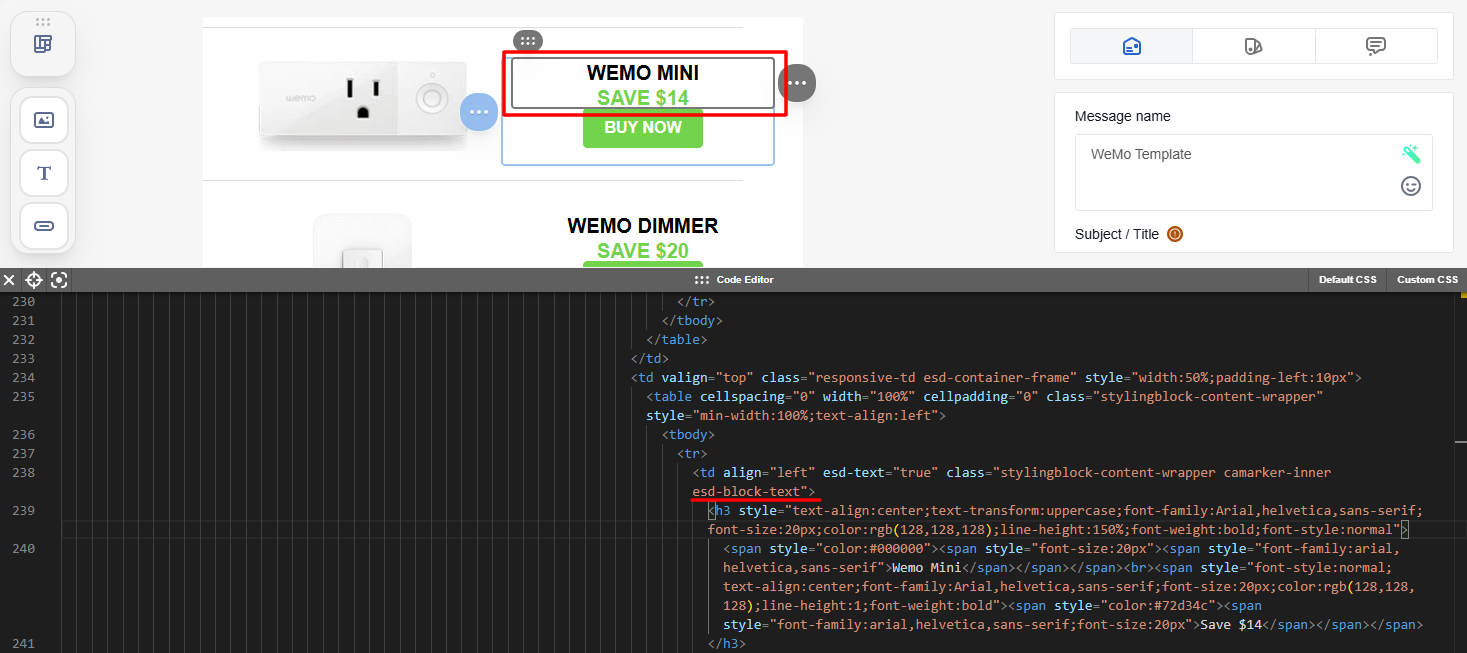Select the Button block tool
The height and width of the screenshot is (653, 1467).
44,226
